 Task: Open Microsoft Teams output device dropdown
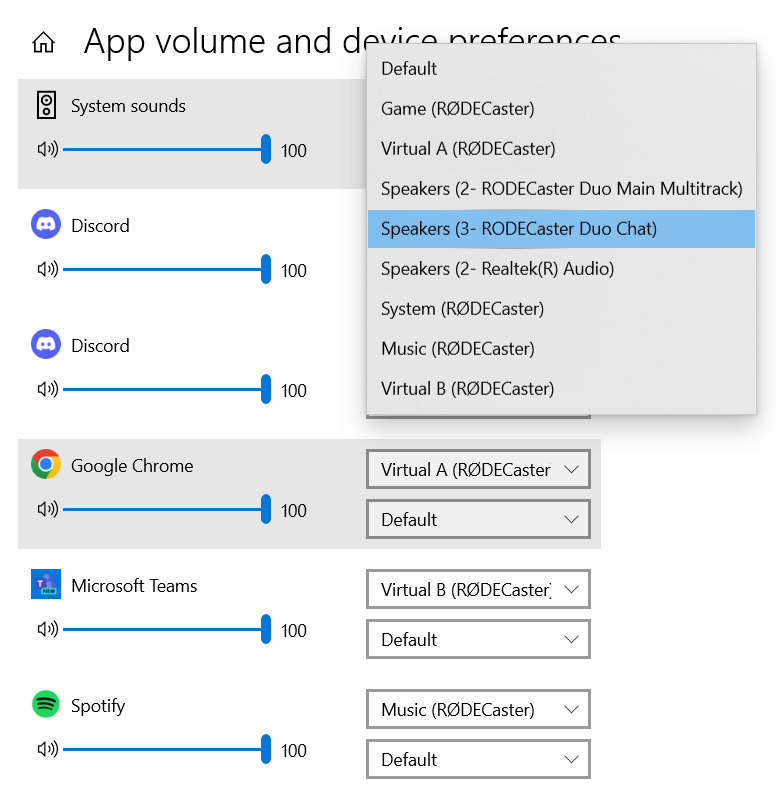click(x=478, y=589)
